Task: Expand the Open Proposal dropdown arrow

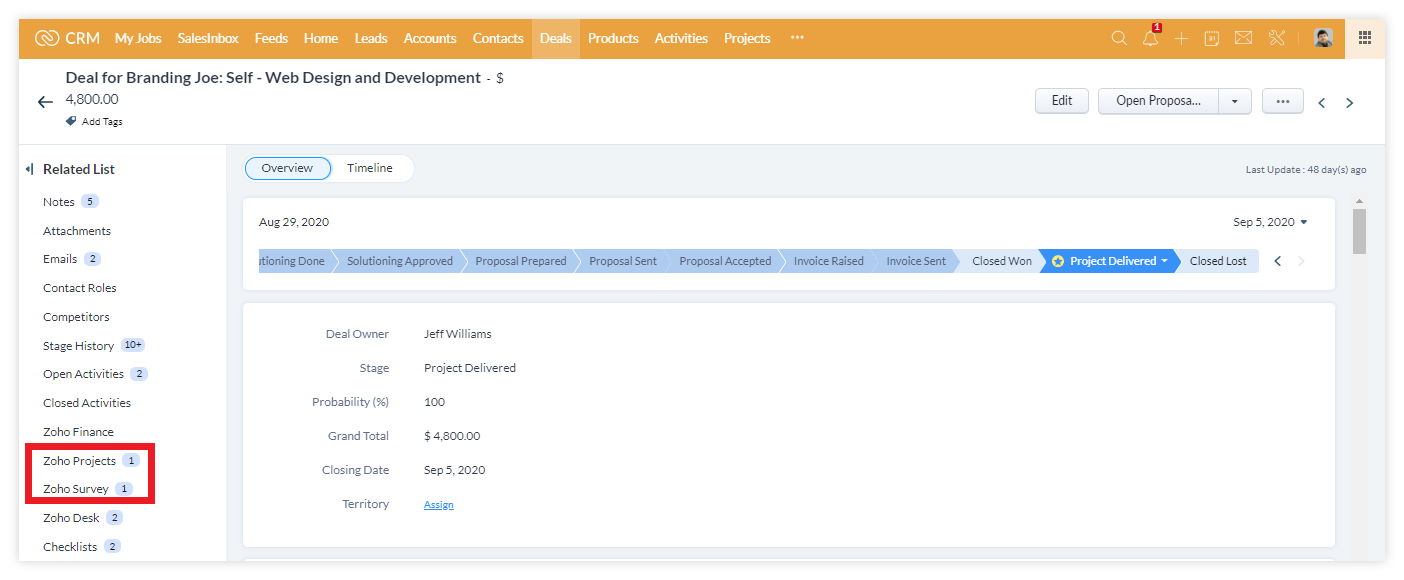Action: point(1235,101)
